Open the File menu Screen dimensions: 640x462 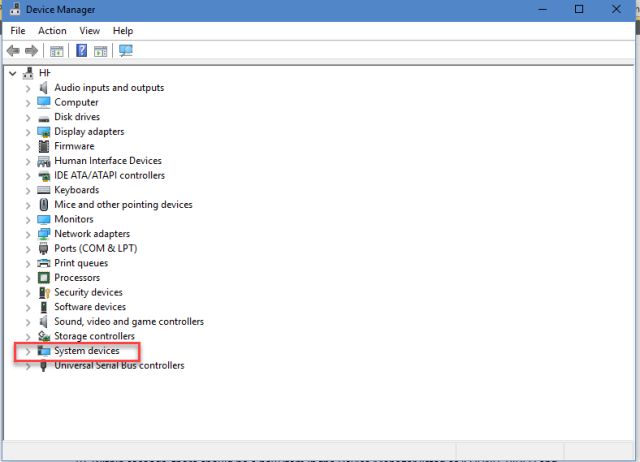point(18,31)
